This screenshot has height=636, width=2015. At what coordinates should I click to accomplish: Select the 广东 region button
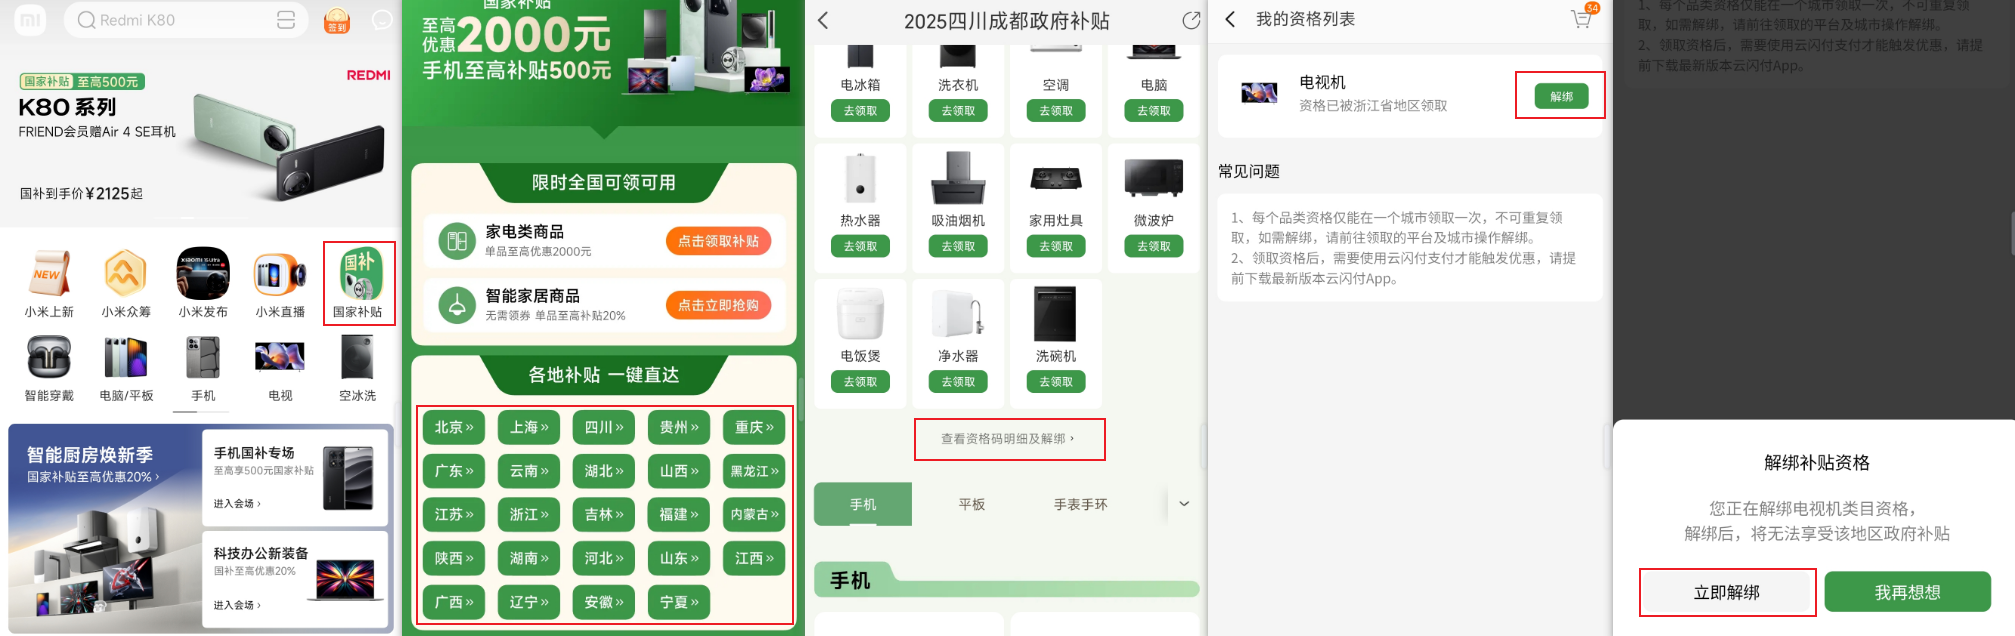click(454, 471)
